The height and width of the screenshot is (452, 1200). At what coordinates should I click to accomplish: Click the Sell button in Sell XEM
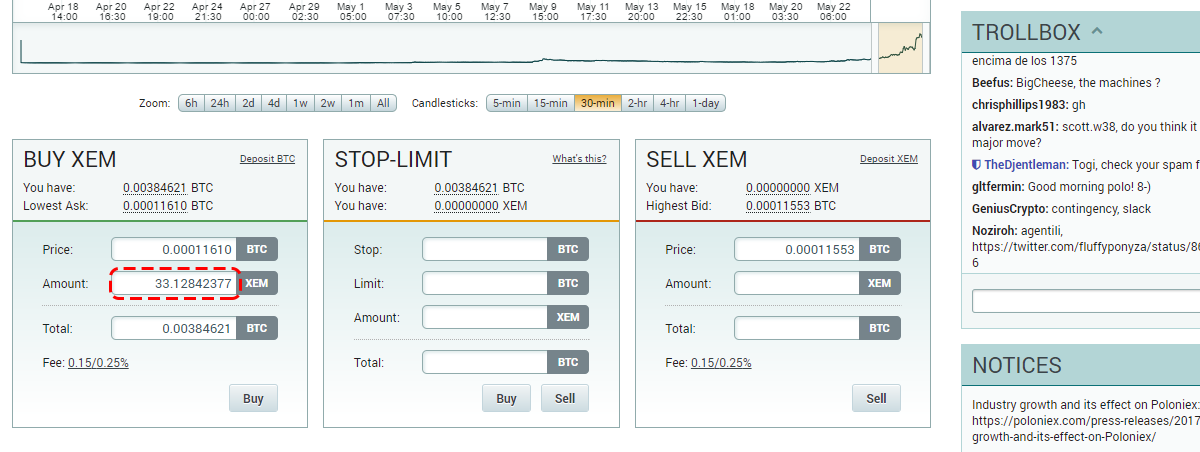click(x=876, y=398)
